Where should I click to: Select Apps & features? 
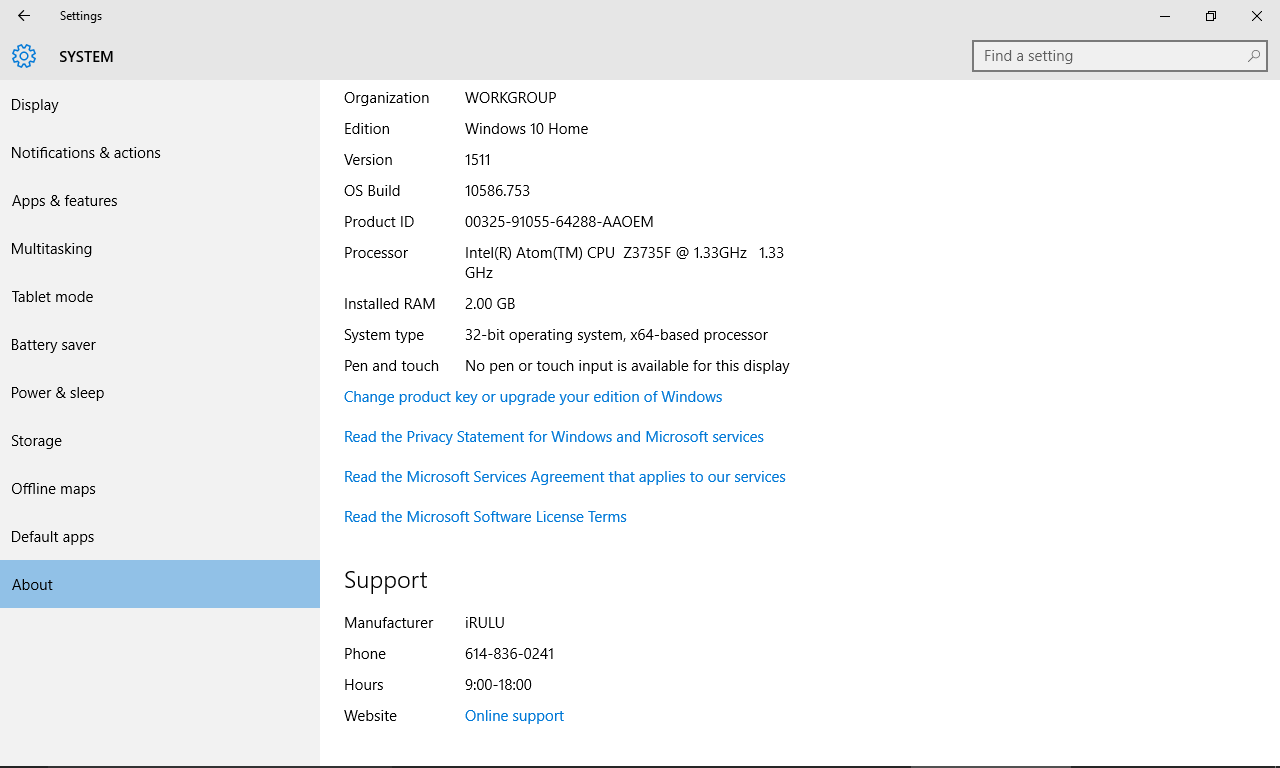tap(65, 201)
